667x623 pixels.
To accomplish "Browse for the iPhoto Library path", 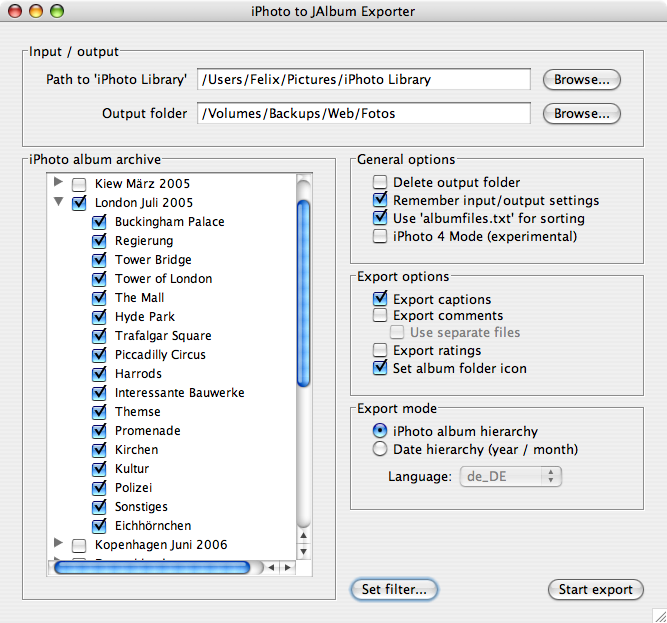I will point(581,80).
